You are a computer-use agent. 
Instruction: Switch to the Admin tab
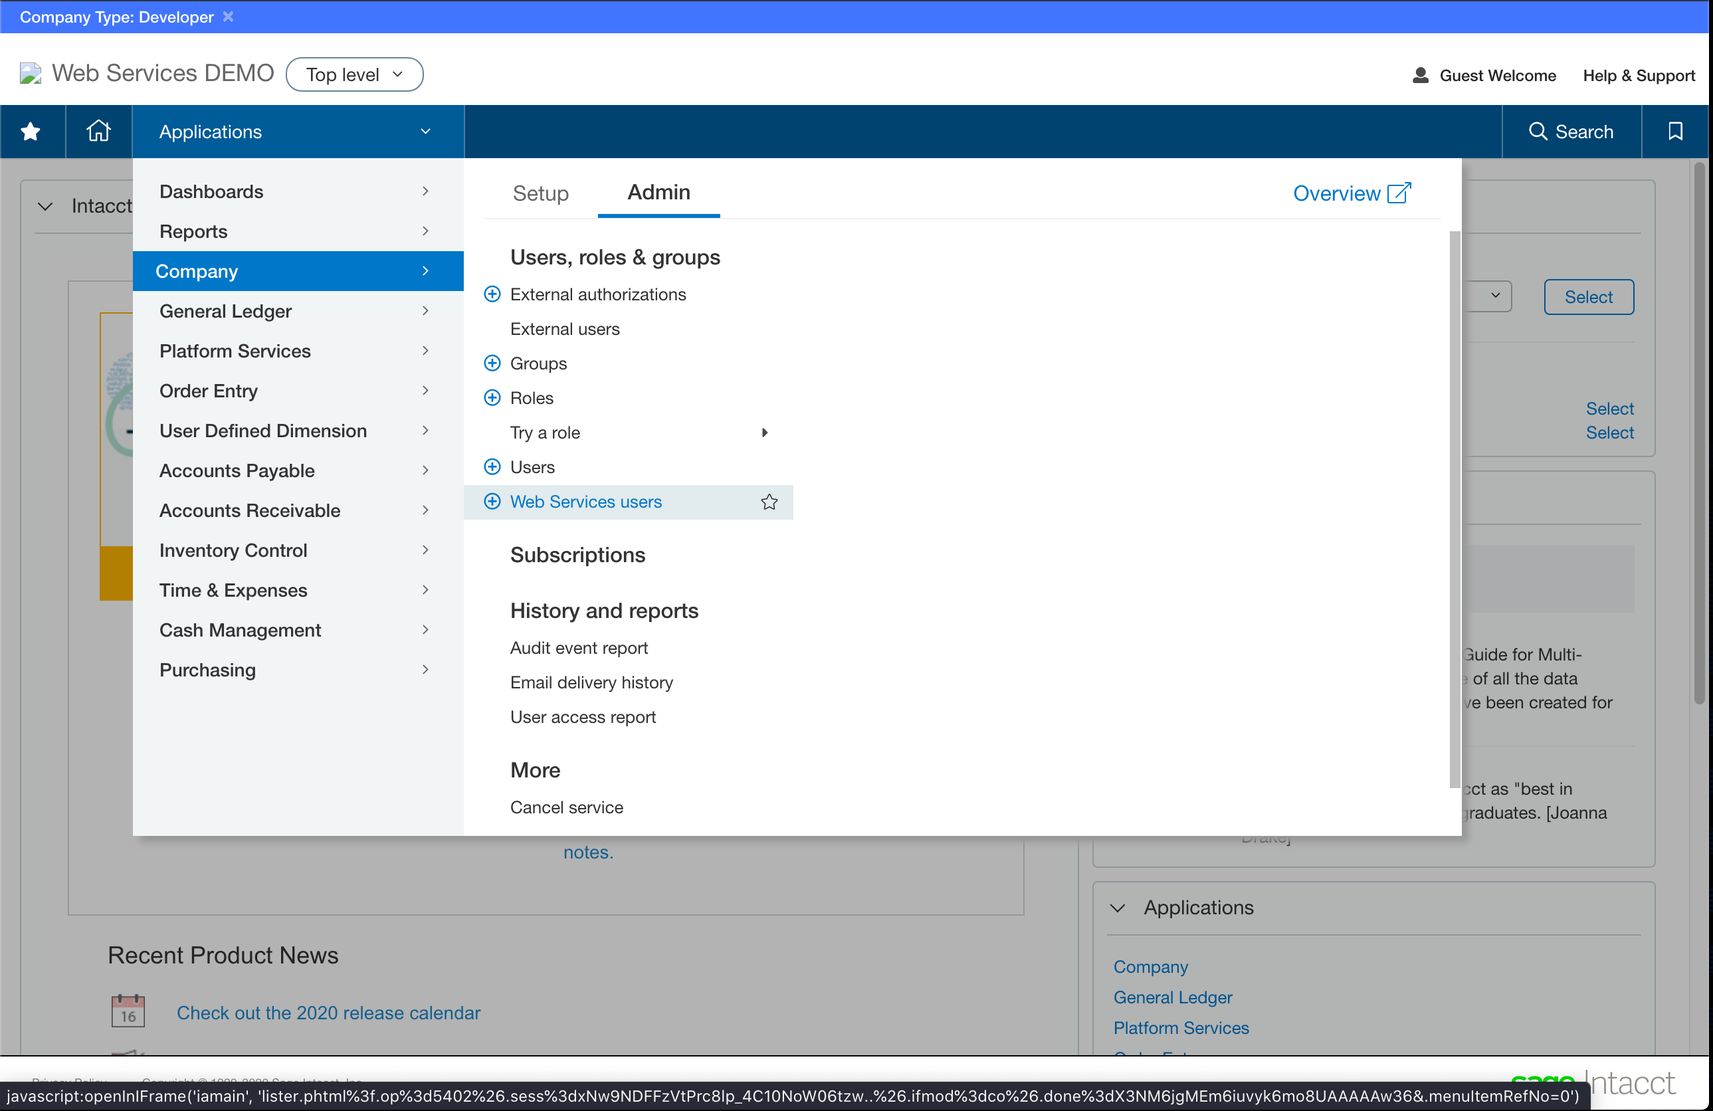[659, 192]
